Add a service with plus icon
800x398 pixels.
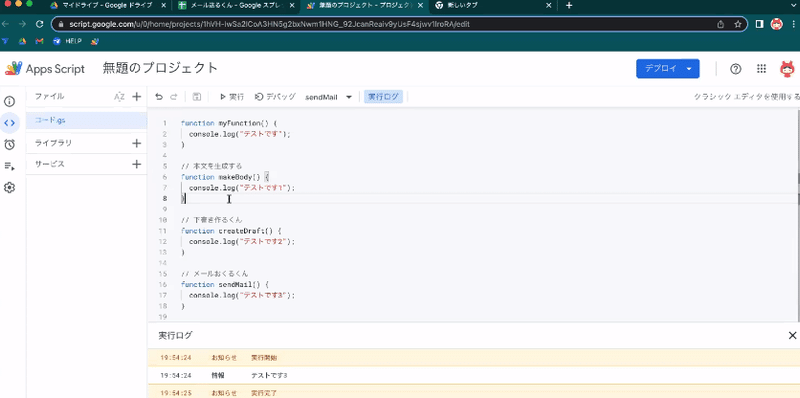tap(136, 164)
